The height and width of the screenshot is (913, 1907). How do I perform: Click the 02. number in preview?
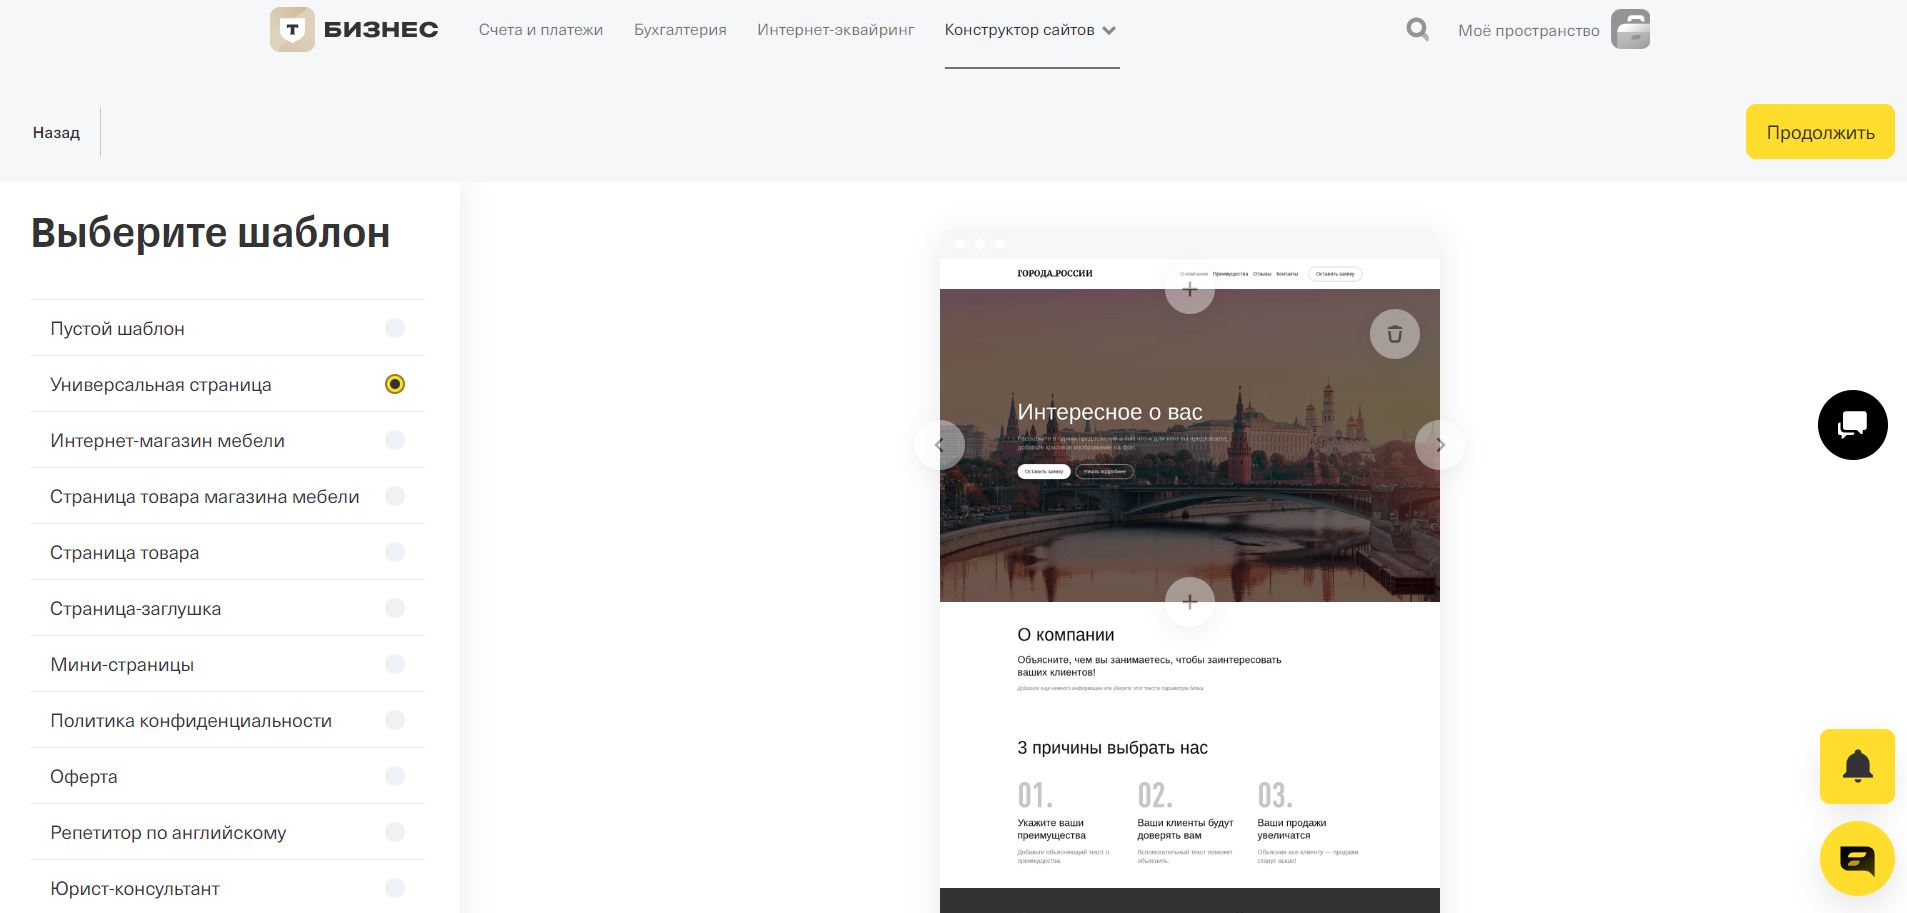pos(1155,796)
